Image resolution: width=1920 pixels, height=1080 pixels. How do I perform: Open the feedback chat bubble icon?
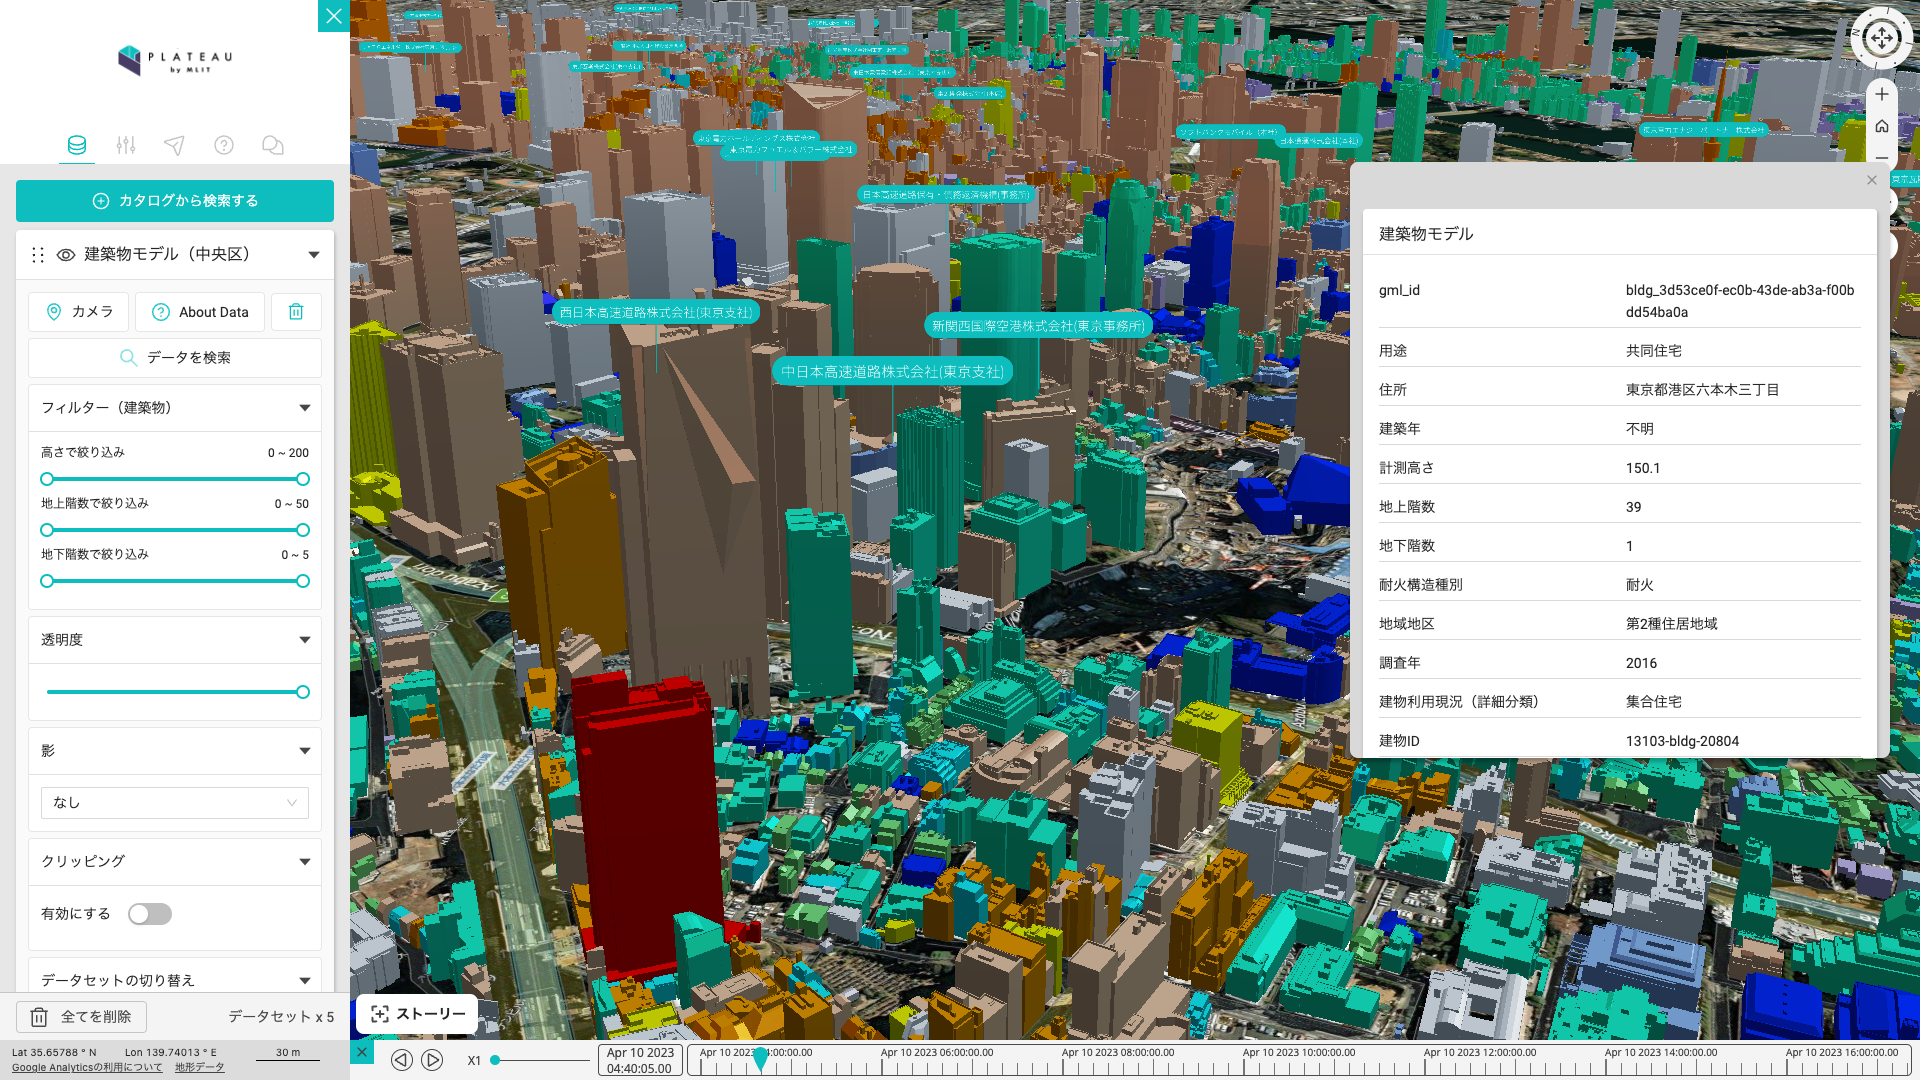(x=273, y=145)
